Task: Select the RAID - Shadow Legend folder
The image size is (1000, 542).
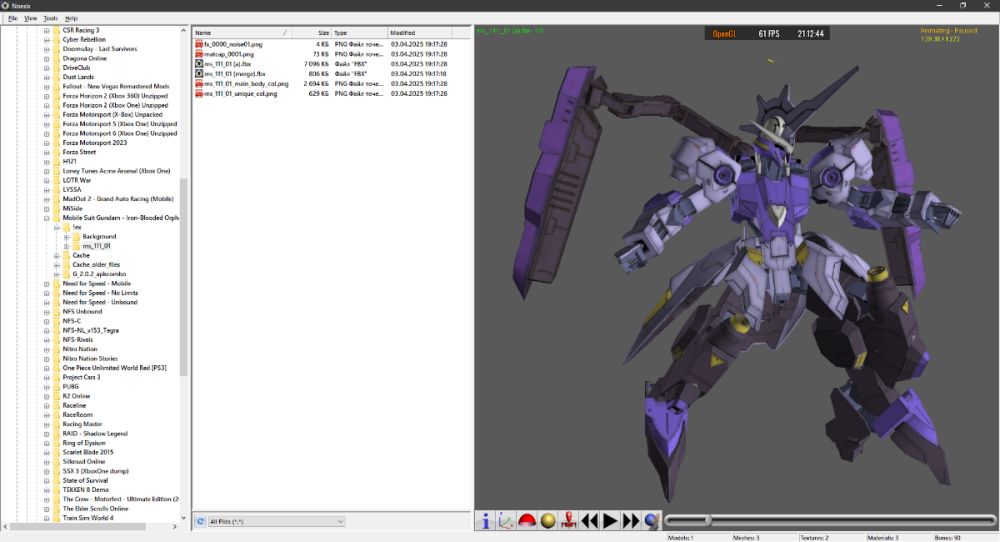Action: [95, 434]
